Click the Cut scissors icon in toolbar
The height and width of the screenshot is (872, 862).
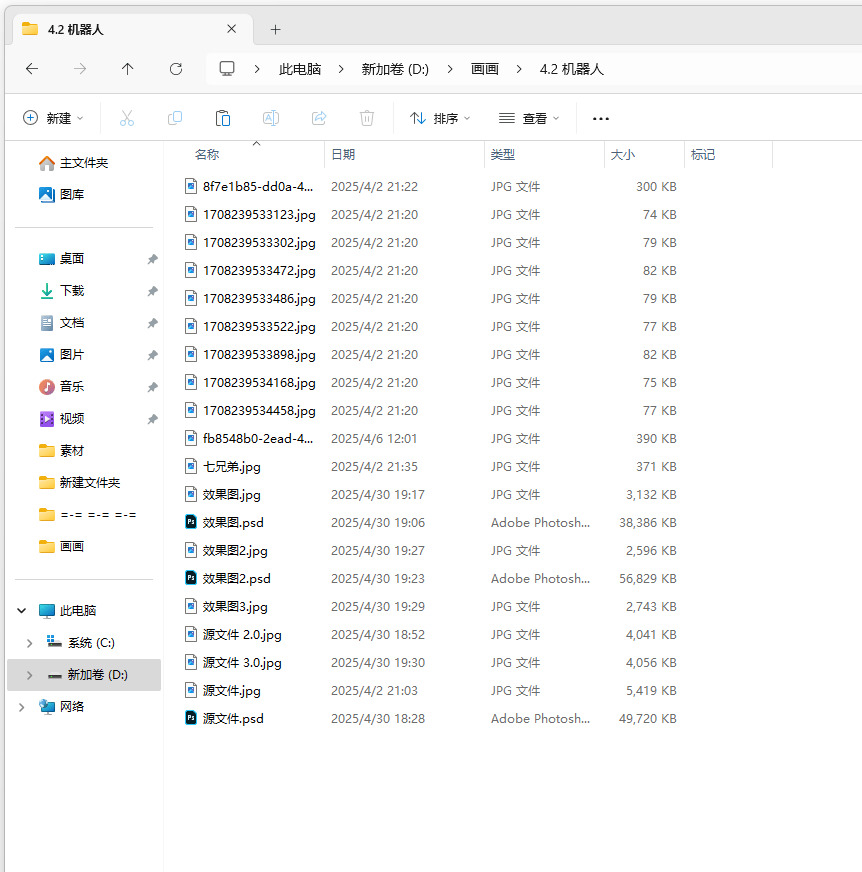pos(127,118)
